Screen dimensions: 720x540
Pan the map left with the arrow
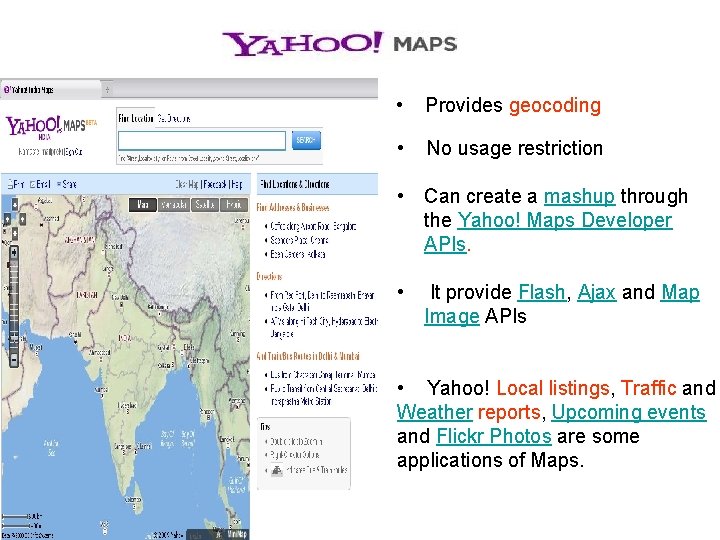click(6, 219)
